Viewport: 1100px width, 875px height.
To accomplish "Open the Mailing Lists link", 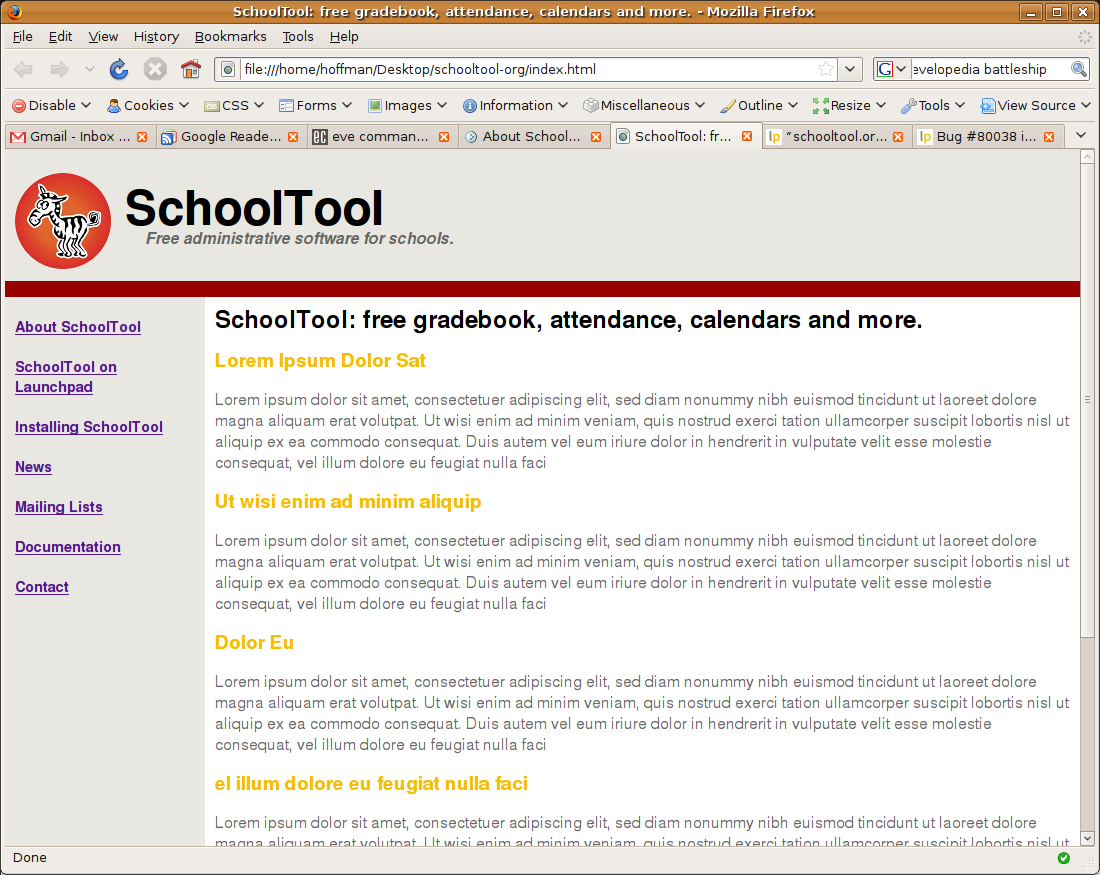I will pyautogui.click(x=59, y=507).
